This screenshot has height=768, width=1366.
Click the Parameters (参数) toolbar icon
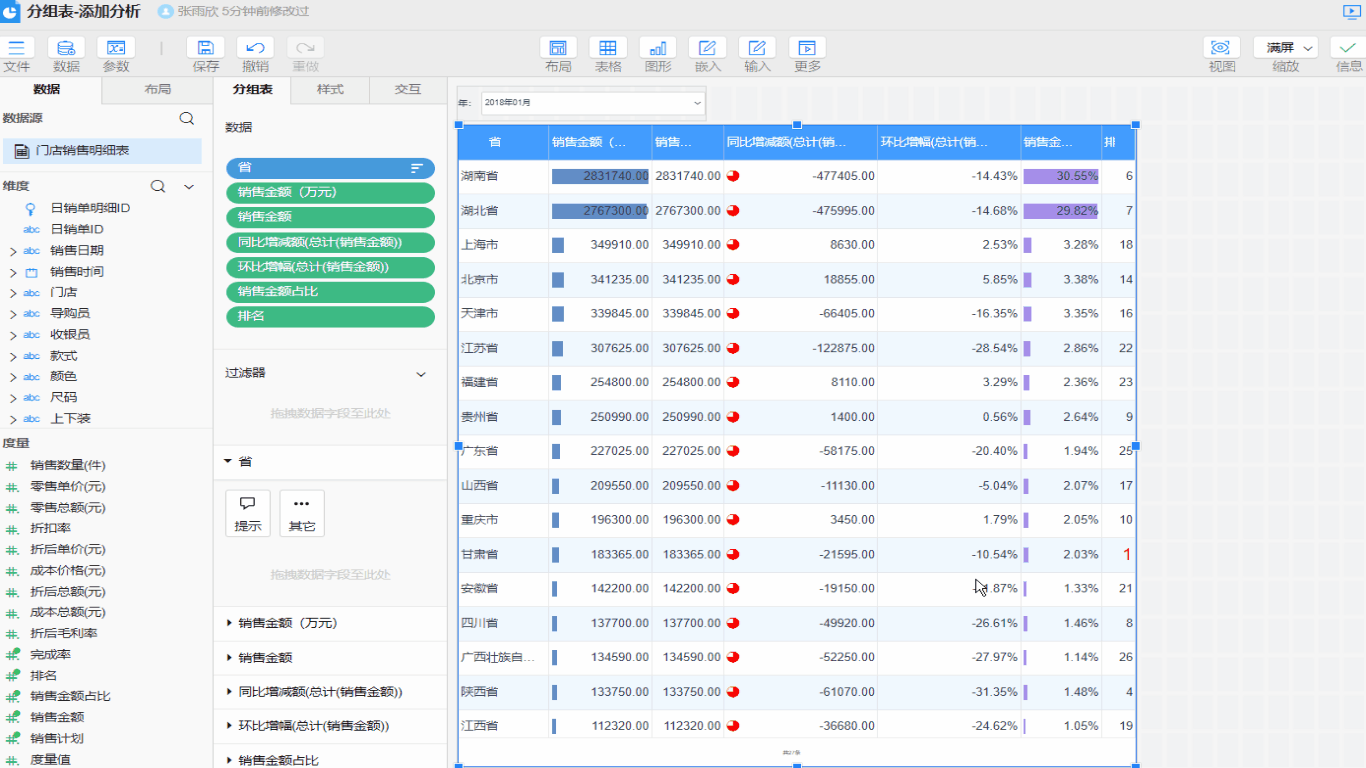point(116,48)
